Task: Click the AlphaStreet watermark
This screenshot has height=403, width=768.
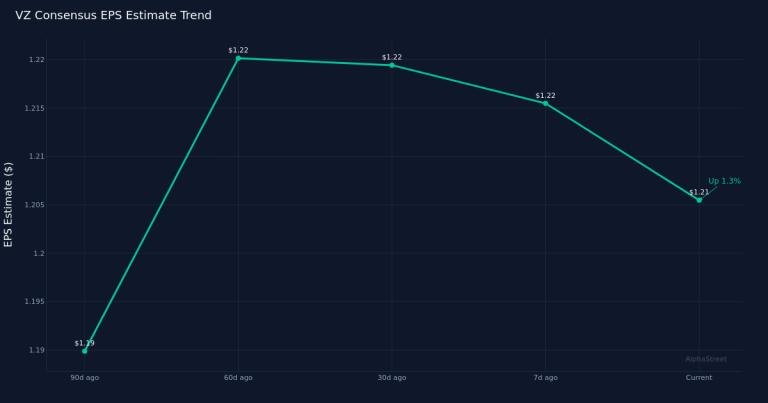Action: coord(706,359)
